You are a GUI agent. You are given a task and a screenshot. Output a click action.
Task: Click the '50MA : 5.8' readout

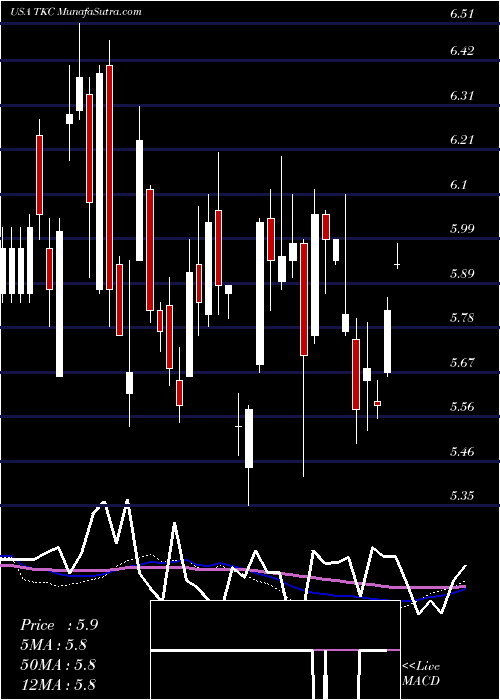point(58,664)
